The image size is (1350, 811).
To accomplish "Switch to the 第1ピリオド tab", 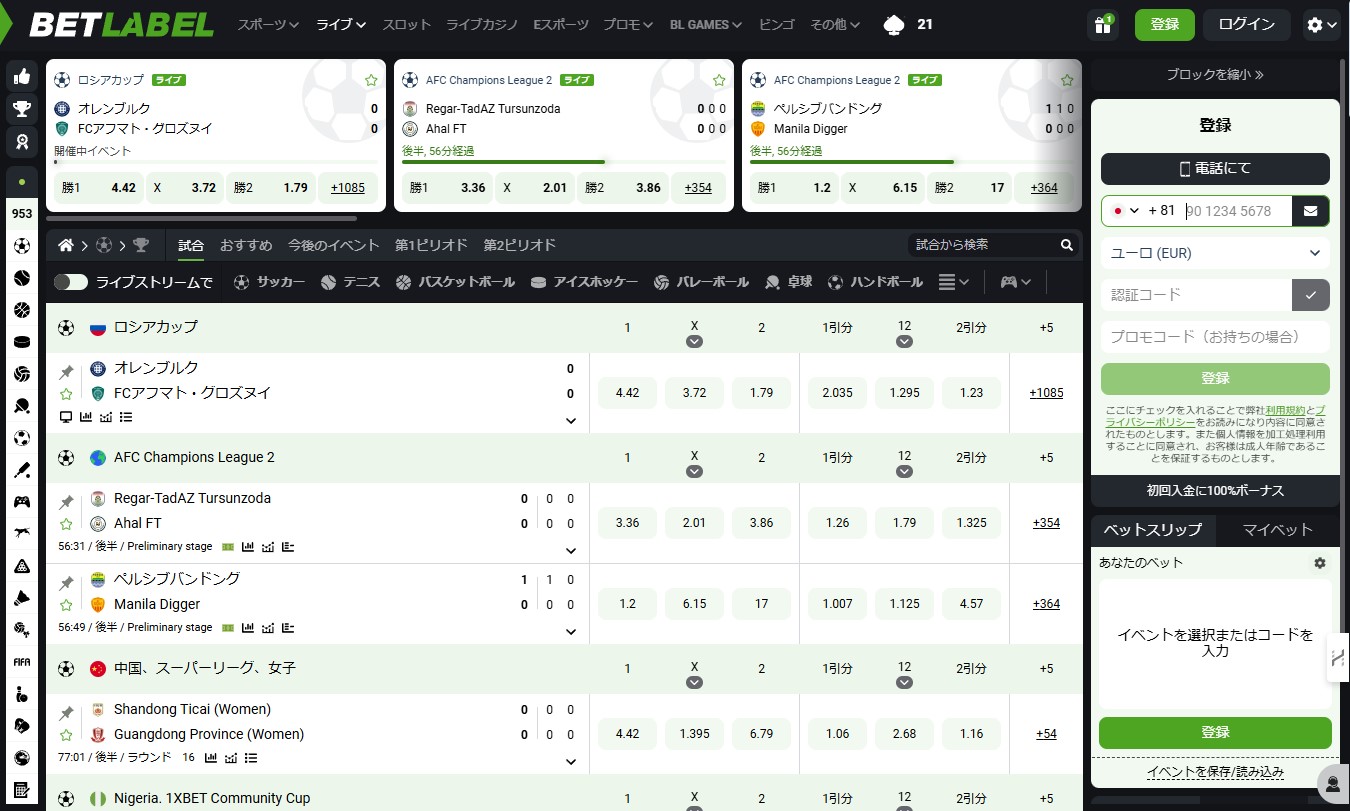I will [x=431, y=245].
